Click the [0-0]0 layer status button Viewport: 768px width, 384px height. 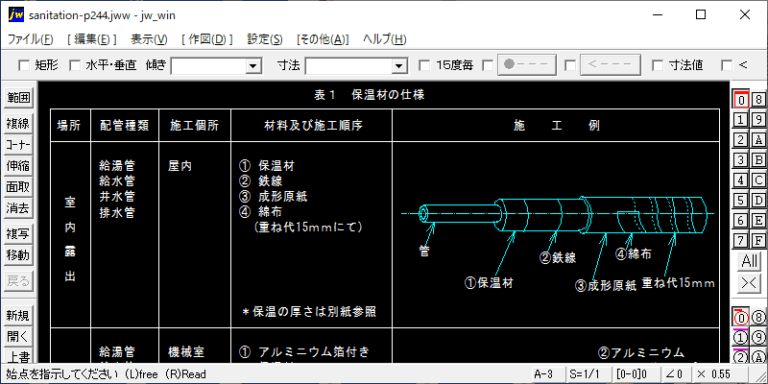click(635, 374)
